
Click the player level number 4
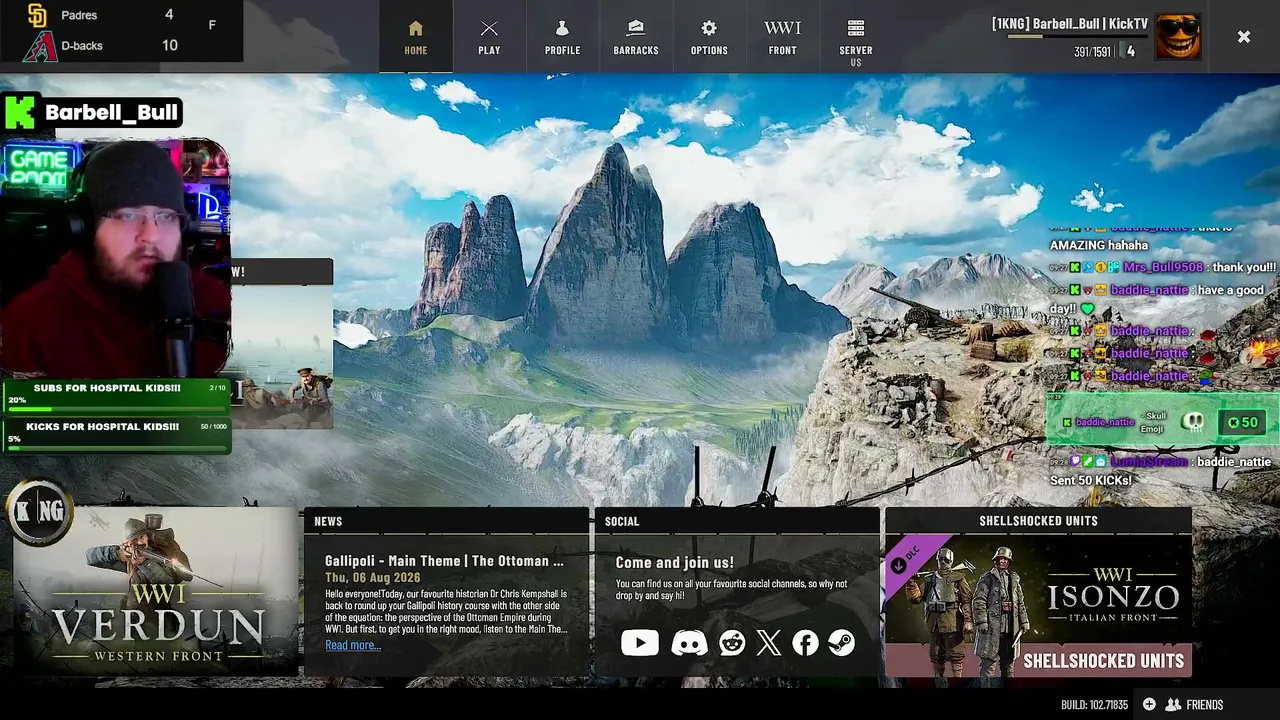coord(1131,51)
